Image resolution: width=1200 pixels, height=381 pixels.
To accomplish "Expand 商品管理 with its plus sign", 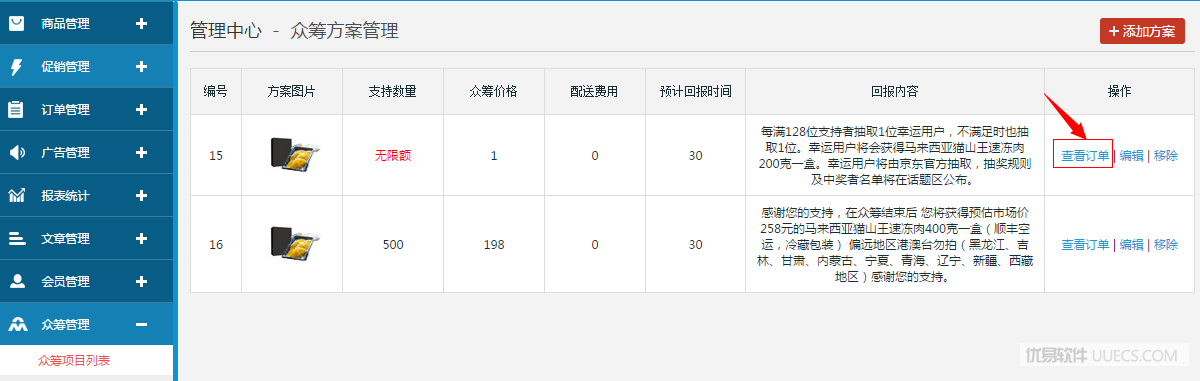I will coord(141,23).
